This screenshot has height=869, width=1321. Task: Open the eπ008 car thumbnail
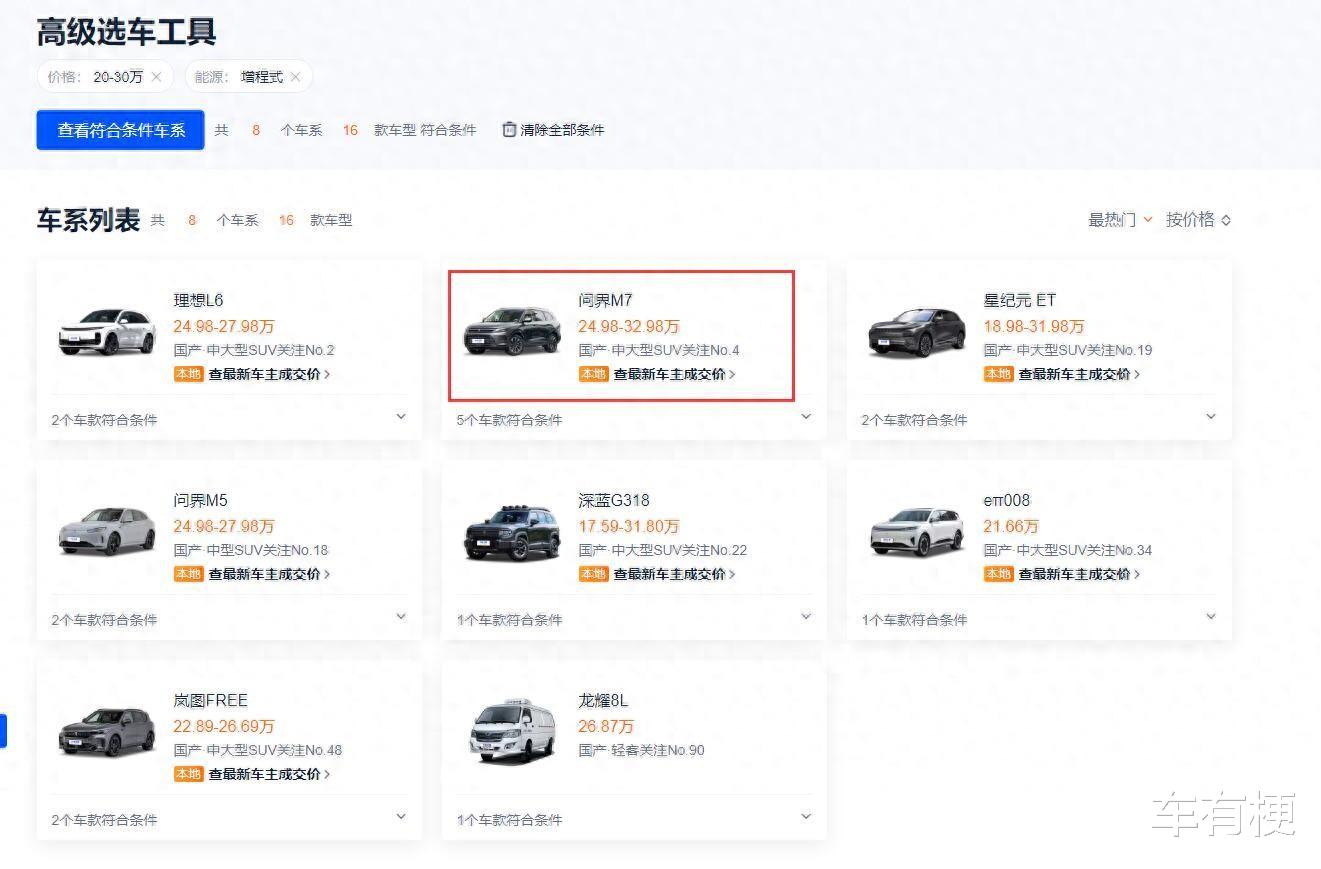pyautogui.click(x=917, y=531)
